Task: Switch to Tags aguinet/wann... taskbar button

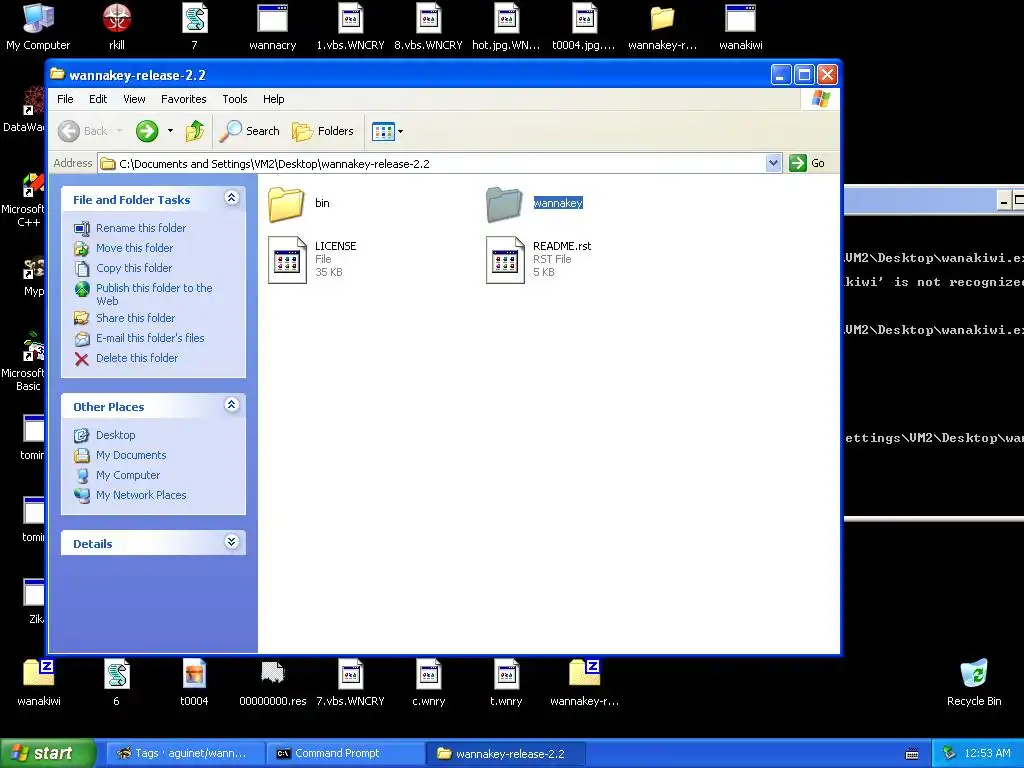Action: coord(185,753)
